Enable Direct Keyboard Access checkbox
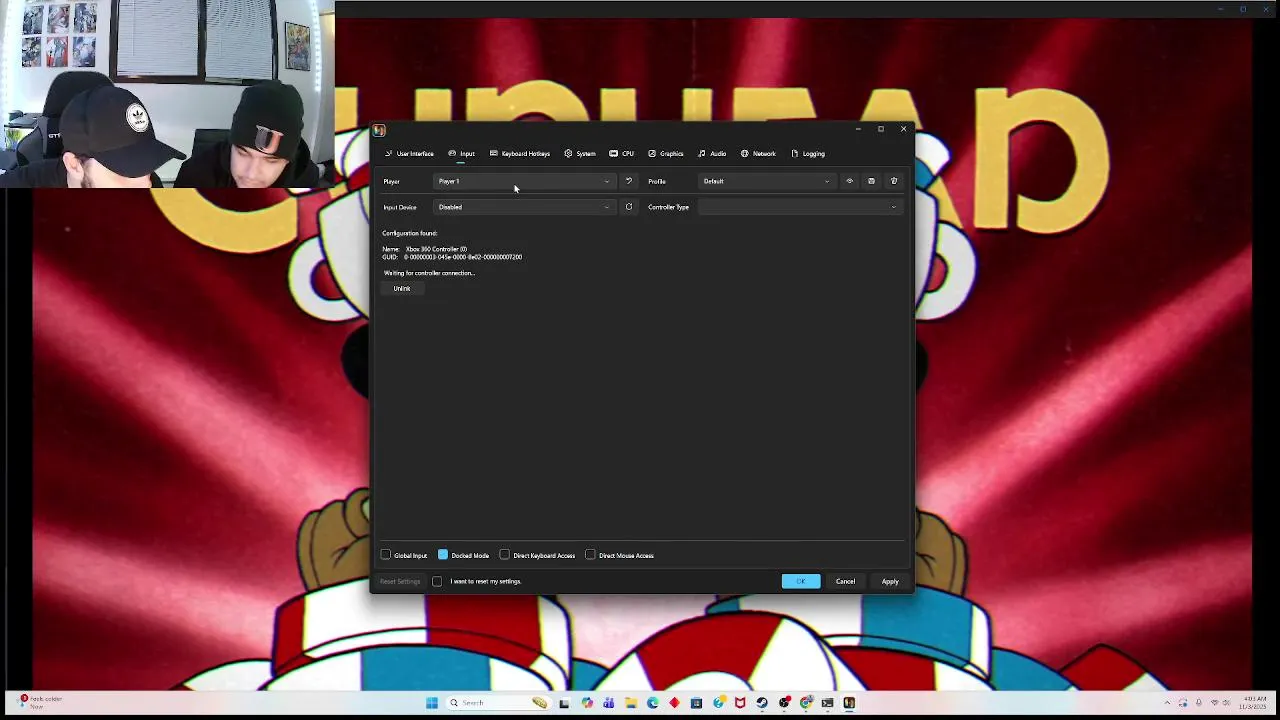The height and width of the screenshot is (720, 1280). (x=505, y=555)
